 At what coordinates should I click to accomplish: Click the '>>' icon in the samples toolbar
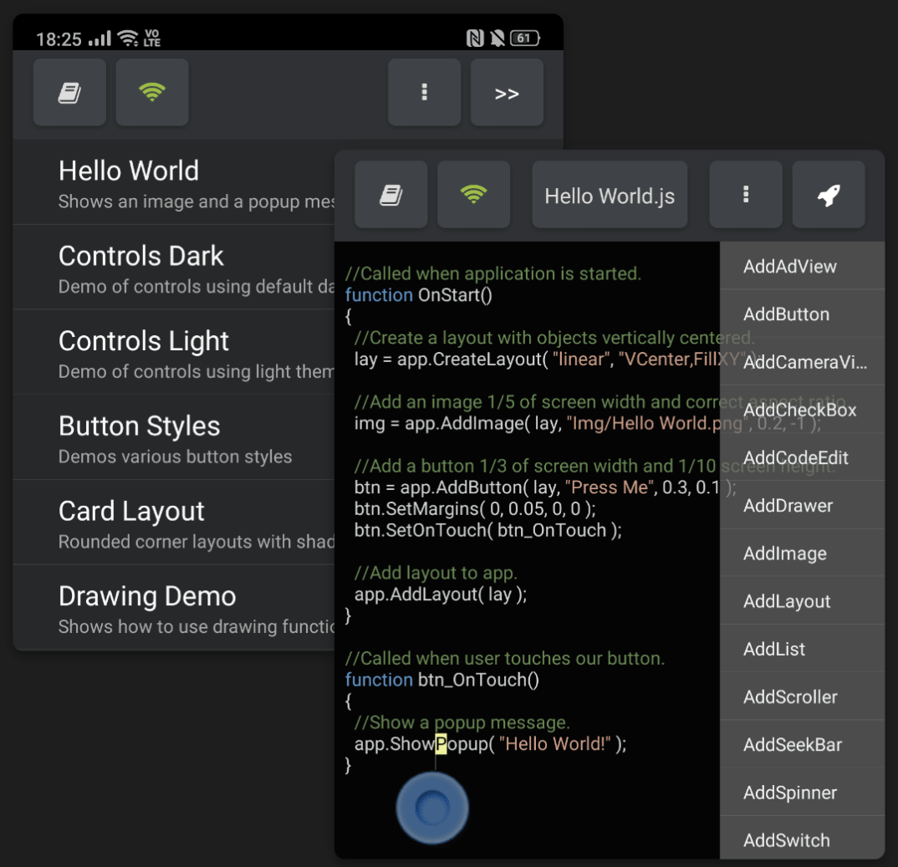click(507, 92)
